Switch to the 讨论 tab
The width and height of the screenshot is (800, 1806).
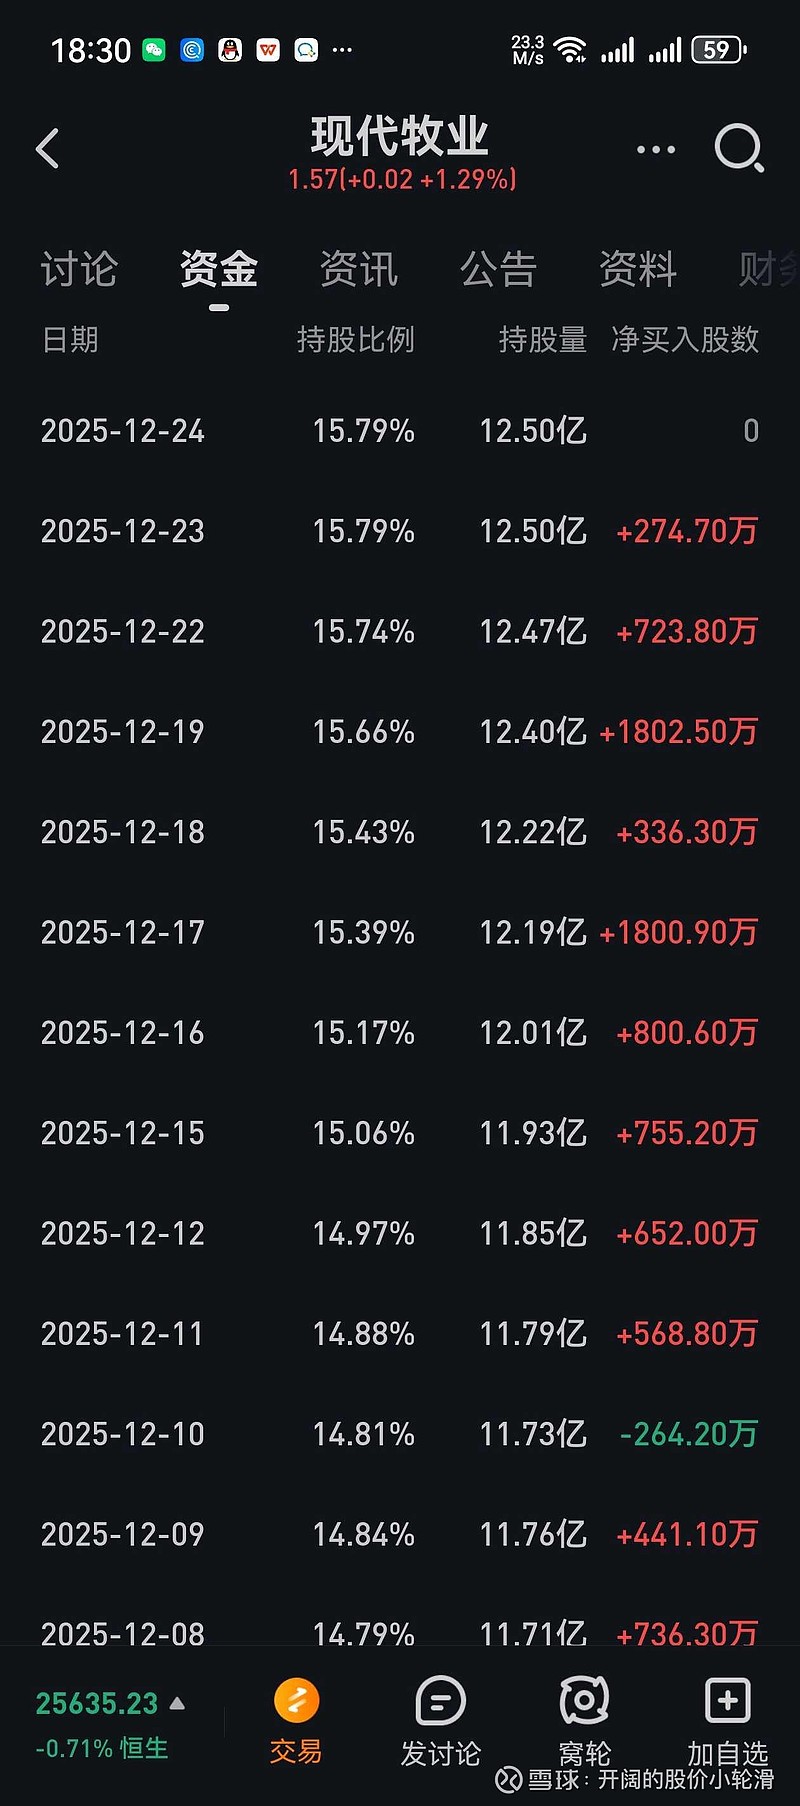coord(79,270)
